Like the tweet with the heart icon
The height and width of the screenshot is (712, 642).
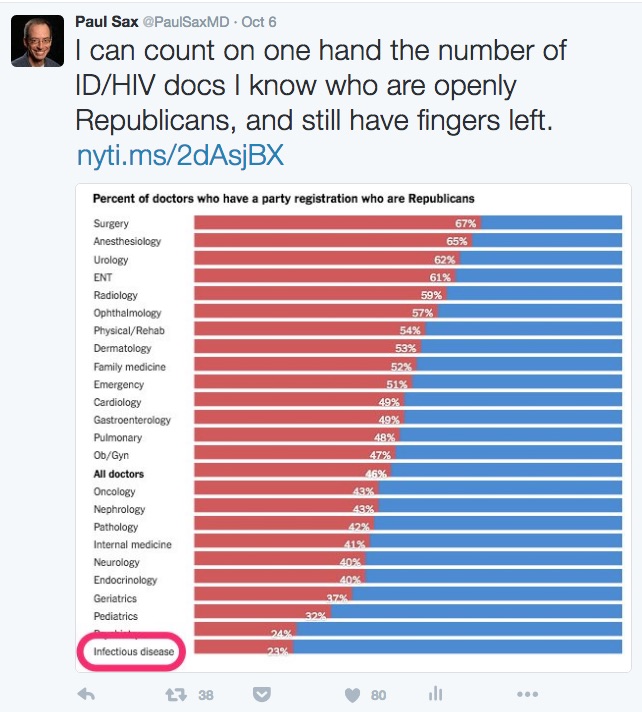click(351, 693)
